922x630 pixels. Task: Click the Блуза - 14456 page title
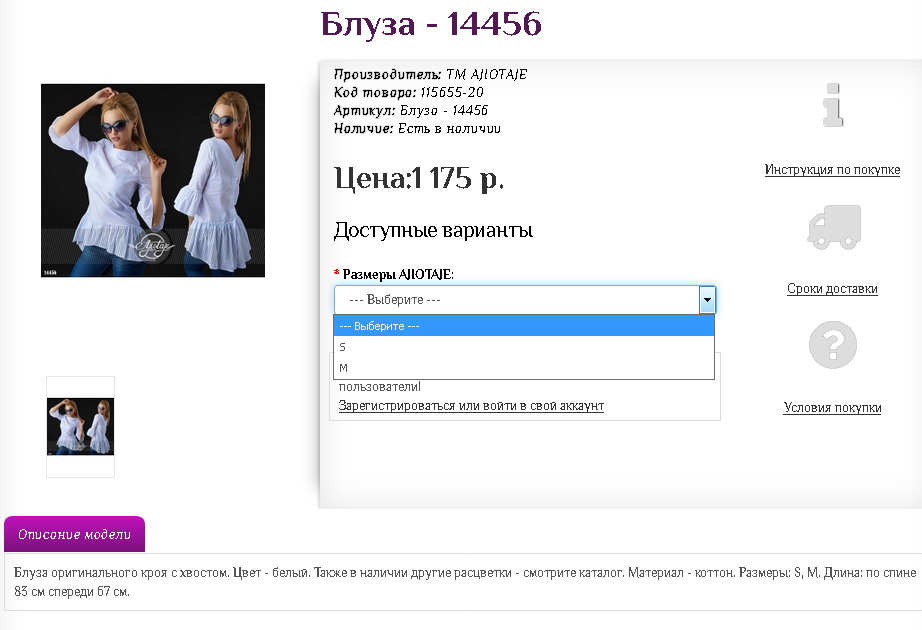431,24
